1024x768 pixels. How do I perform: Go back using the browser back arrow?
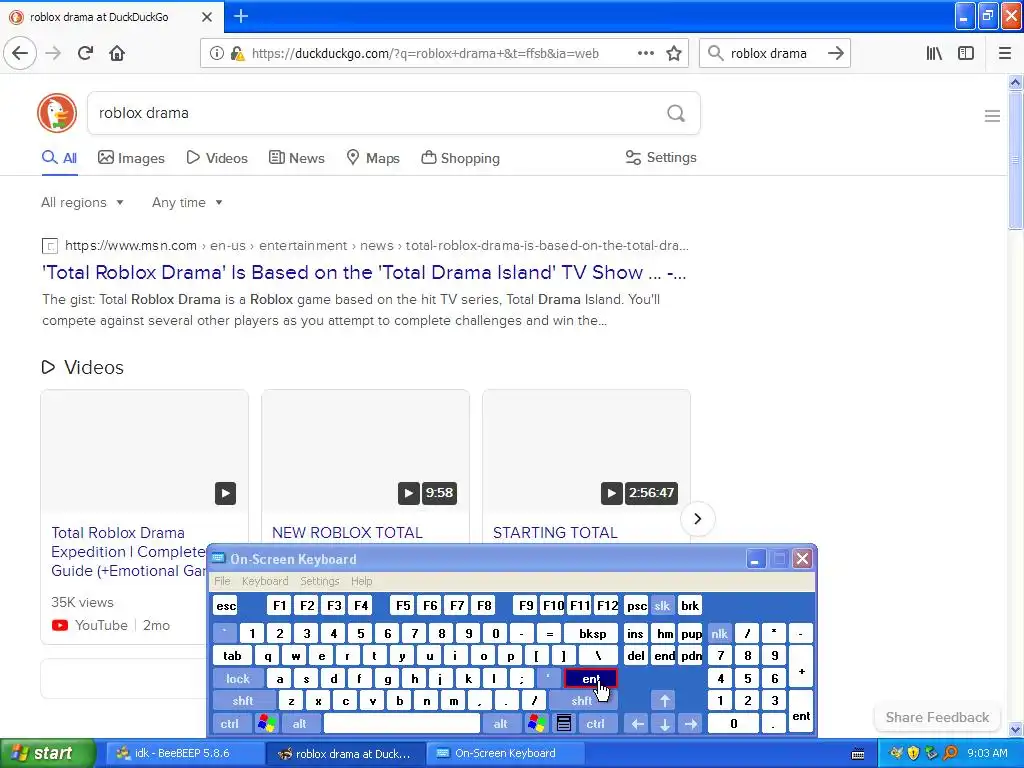click(20, 53)
